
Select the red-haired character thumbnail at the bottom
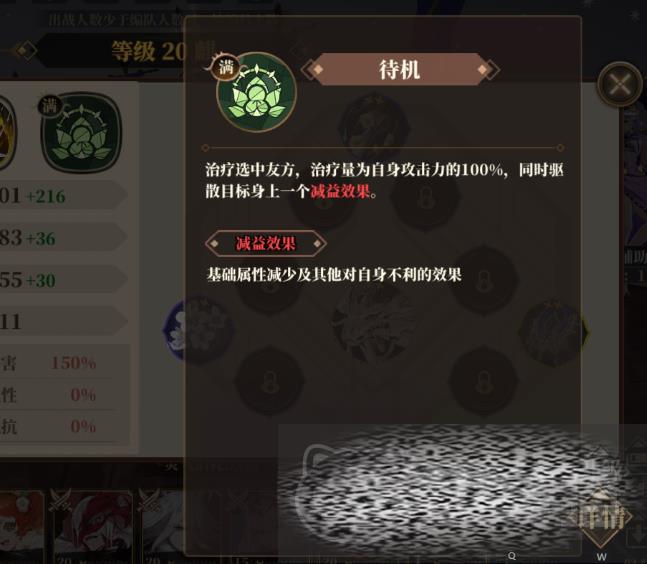tap(92, 526)
